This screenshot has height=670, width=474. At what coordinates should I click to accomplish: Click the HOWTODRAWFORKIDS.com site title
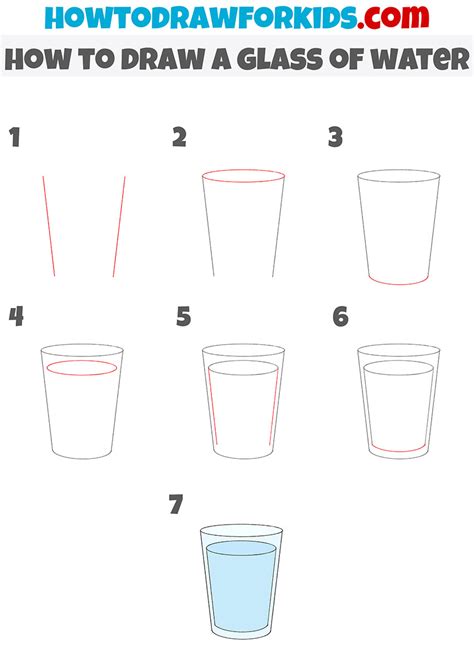237,17
